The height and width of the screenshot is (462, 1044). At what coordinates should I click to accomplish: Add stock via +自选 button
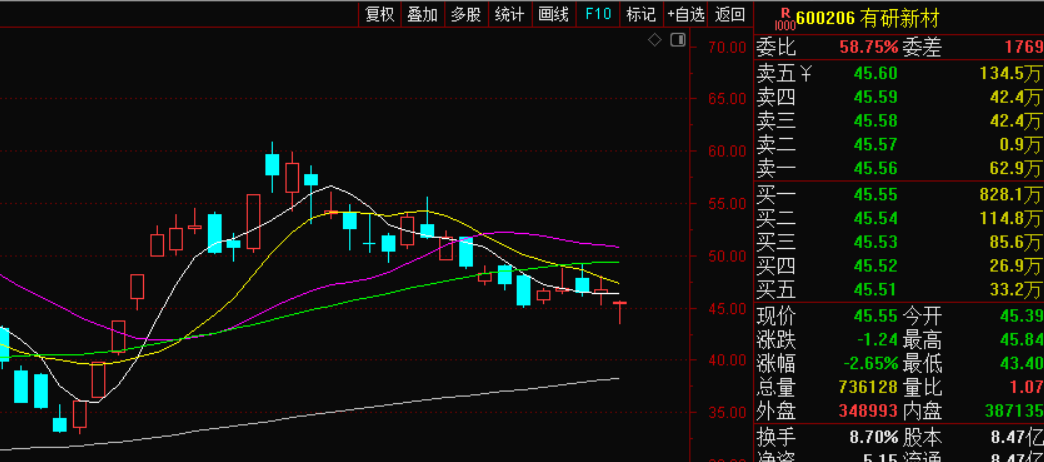tap(686, 14)
